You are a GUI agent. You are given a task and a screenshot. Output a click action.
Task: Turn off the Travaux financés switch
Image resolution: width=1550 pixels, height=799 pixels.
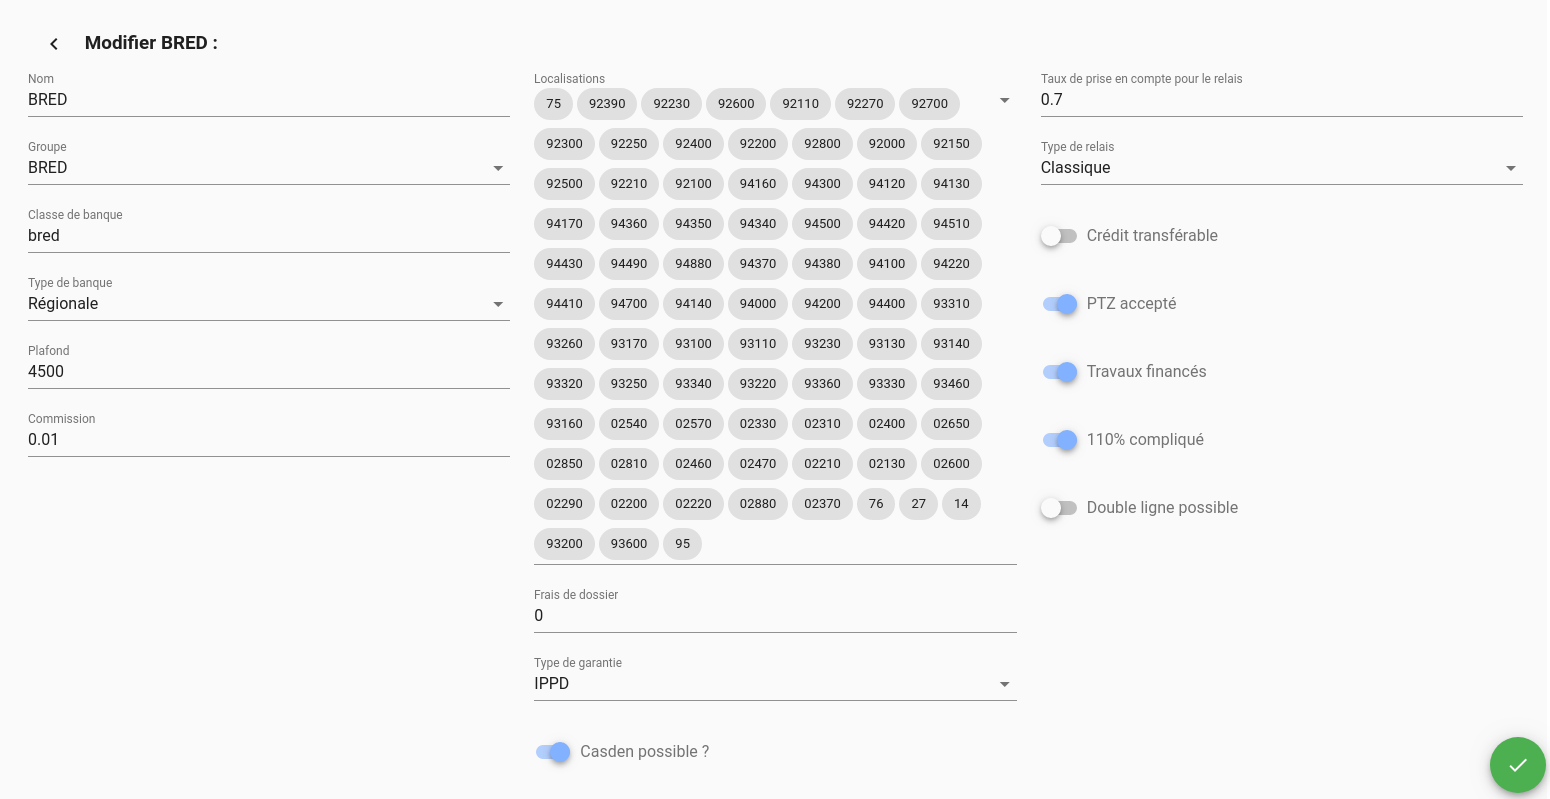1059,372
